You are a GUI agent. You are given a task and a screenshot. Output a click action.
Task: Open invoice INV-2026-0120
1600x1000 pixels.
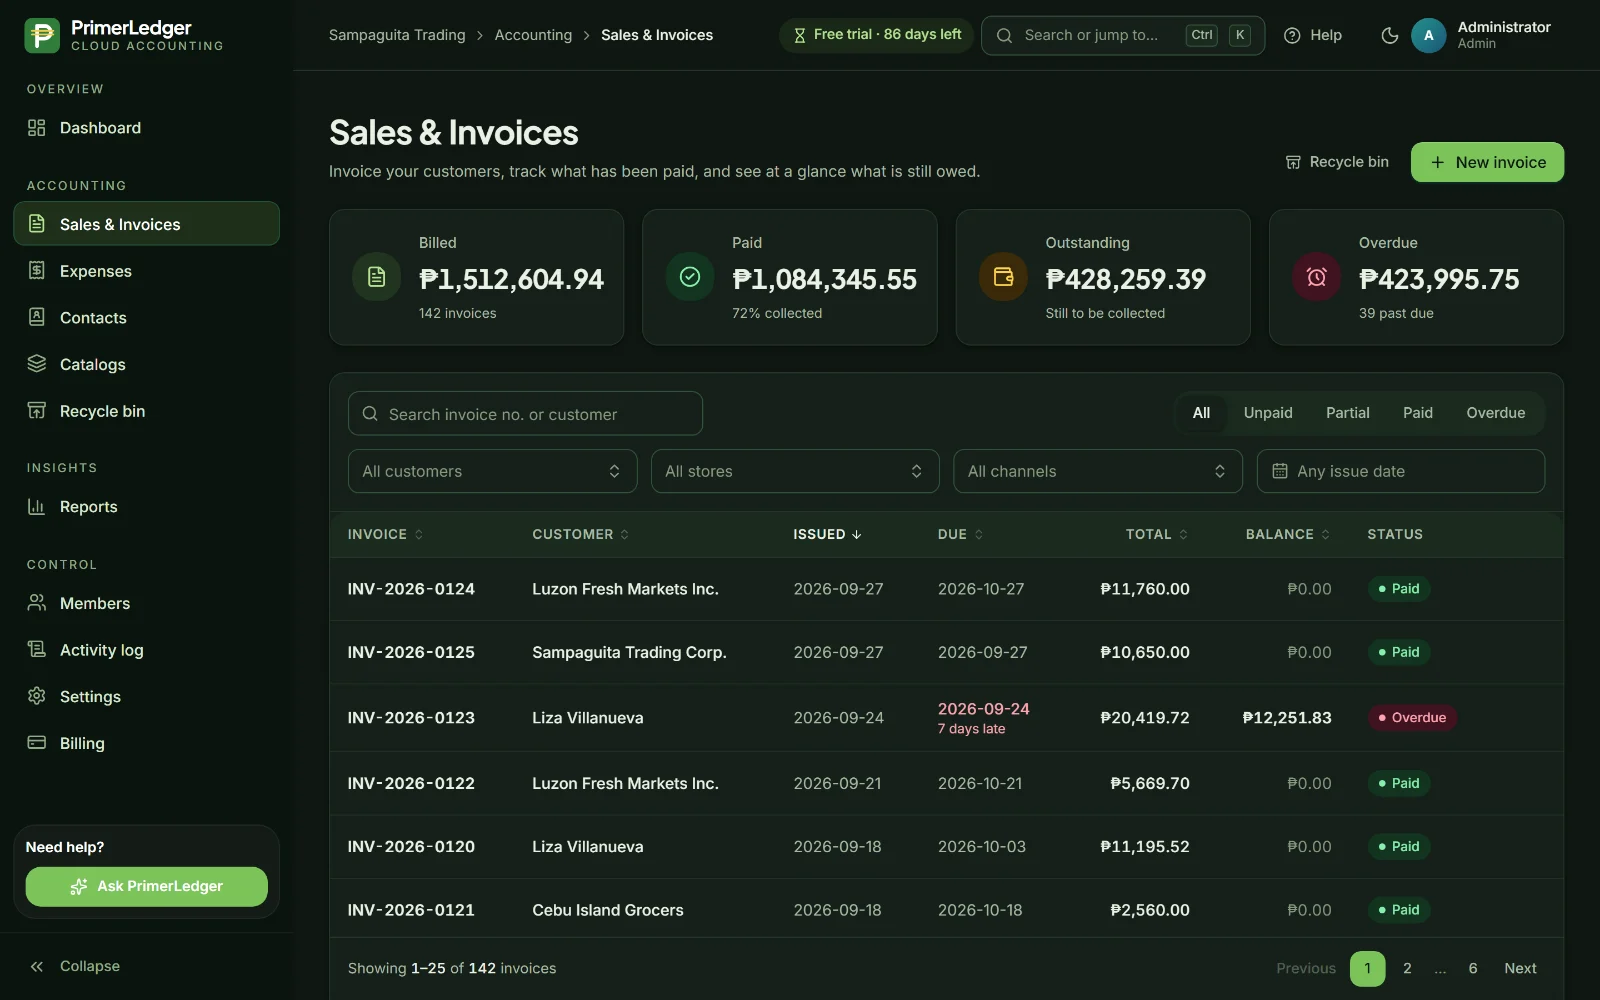(x=411, y=846)
